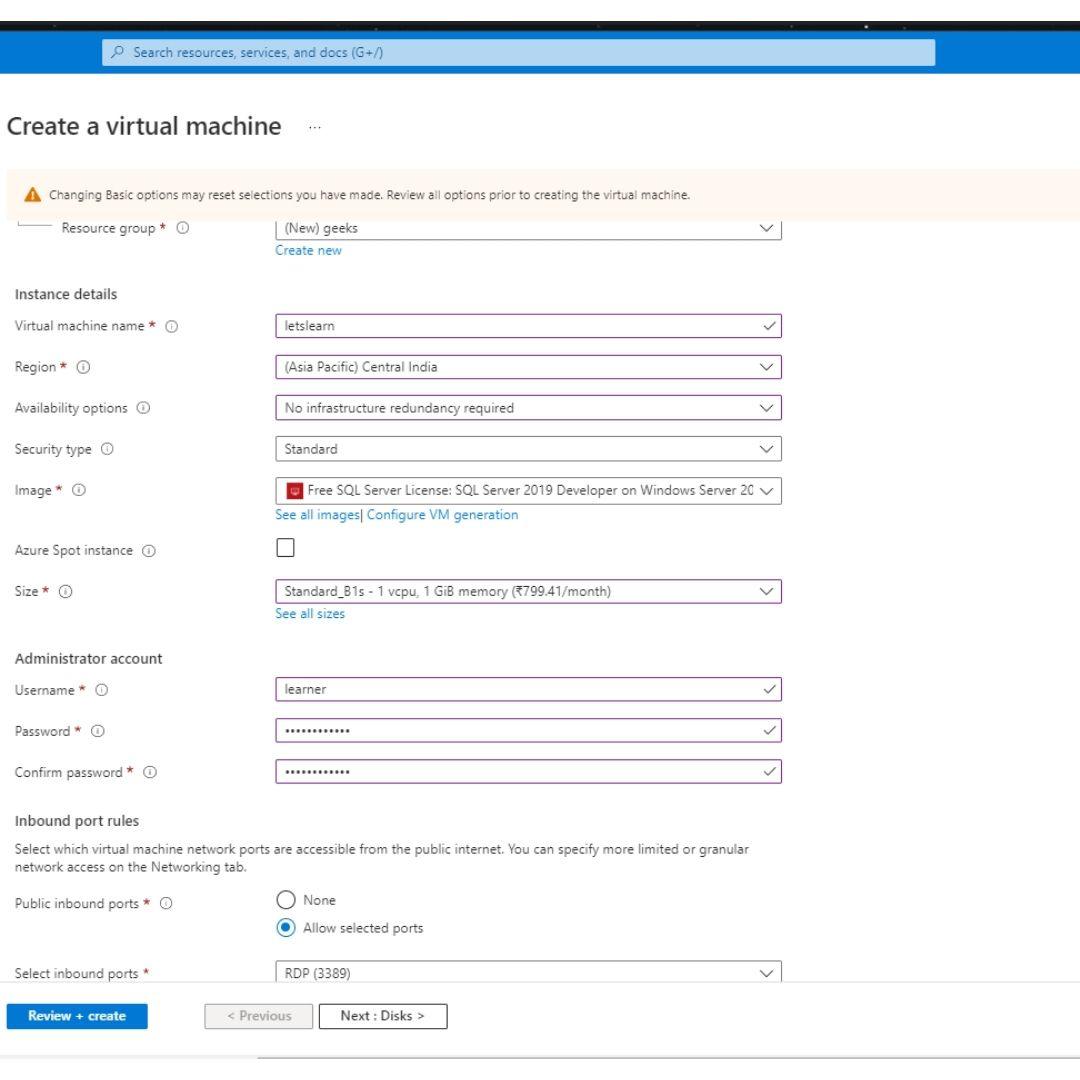Show info tooltip for Public inbound ports
Screen dimensions: 1080x1080
pyautogui.click(x=166, y=903)
